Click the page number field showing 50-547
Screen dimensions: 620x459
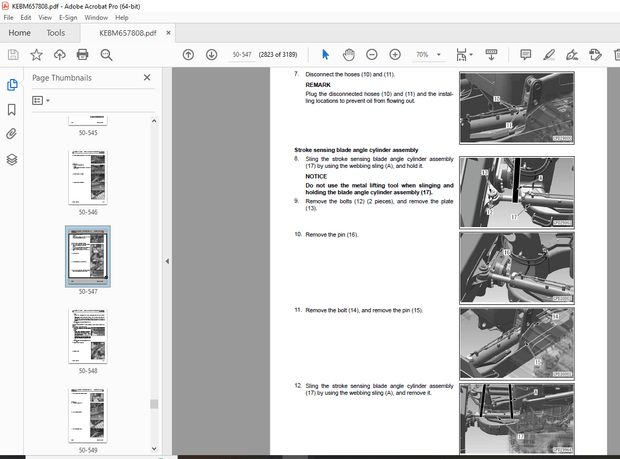(x=242, y=55)
